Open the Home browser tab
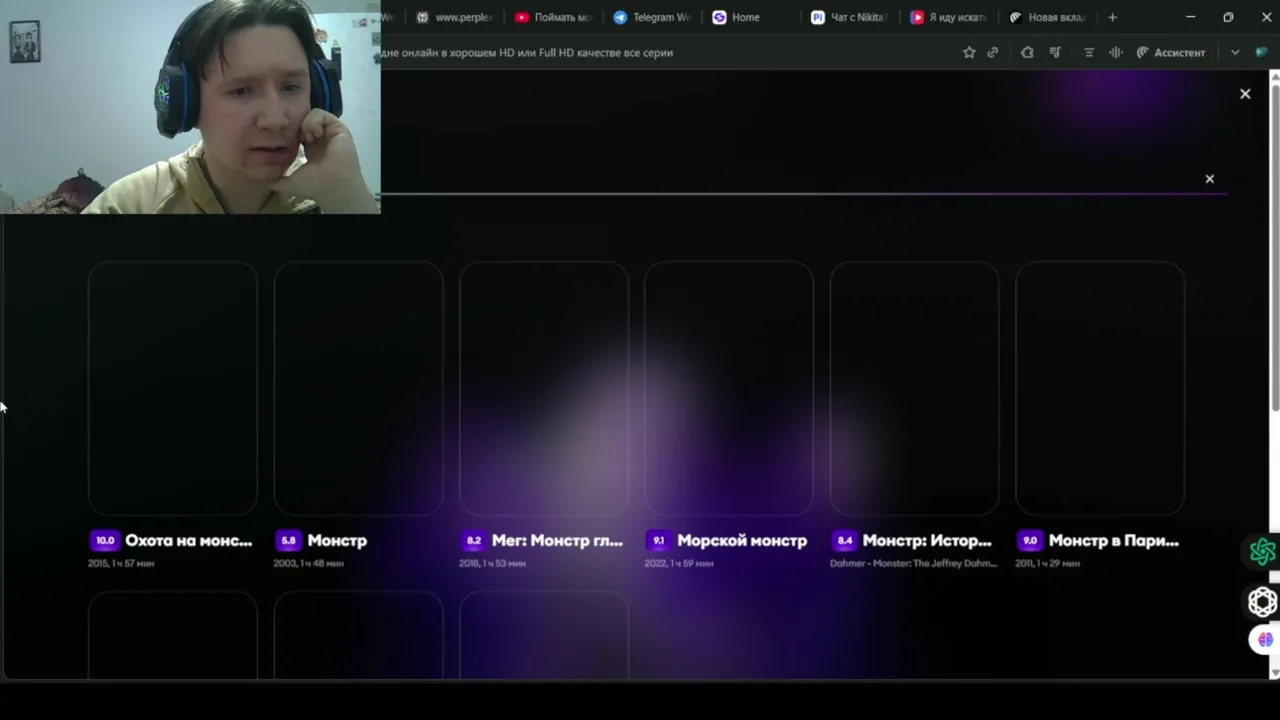 (750, 17)
